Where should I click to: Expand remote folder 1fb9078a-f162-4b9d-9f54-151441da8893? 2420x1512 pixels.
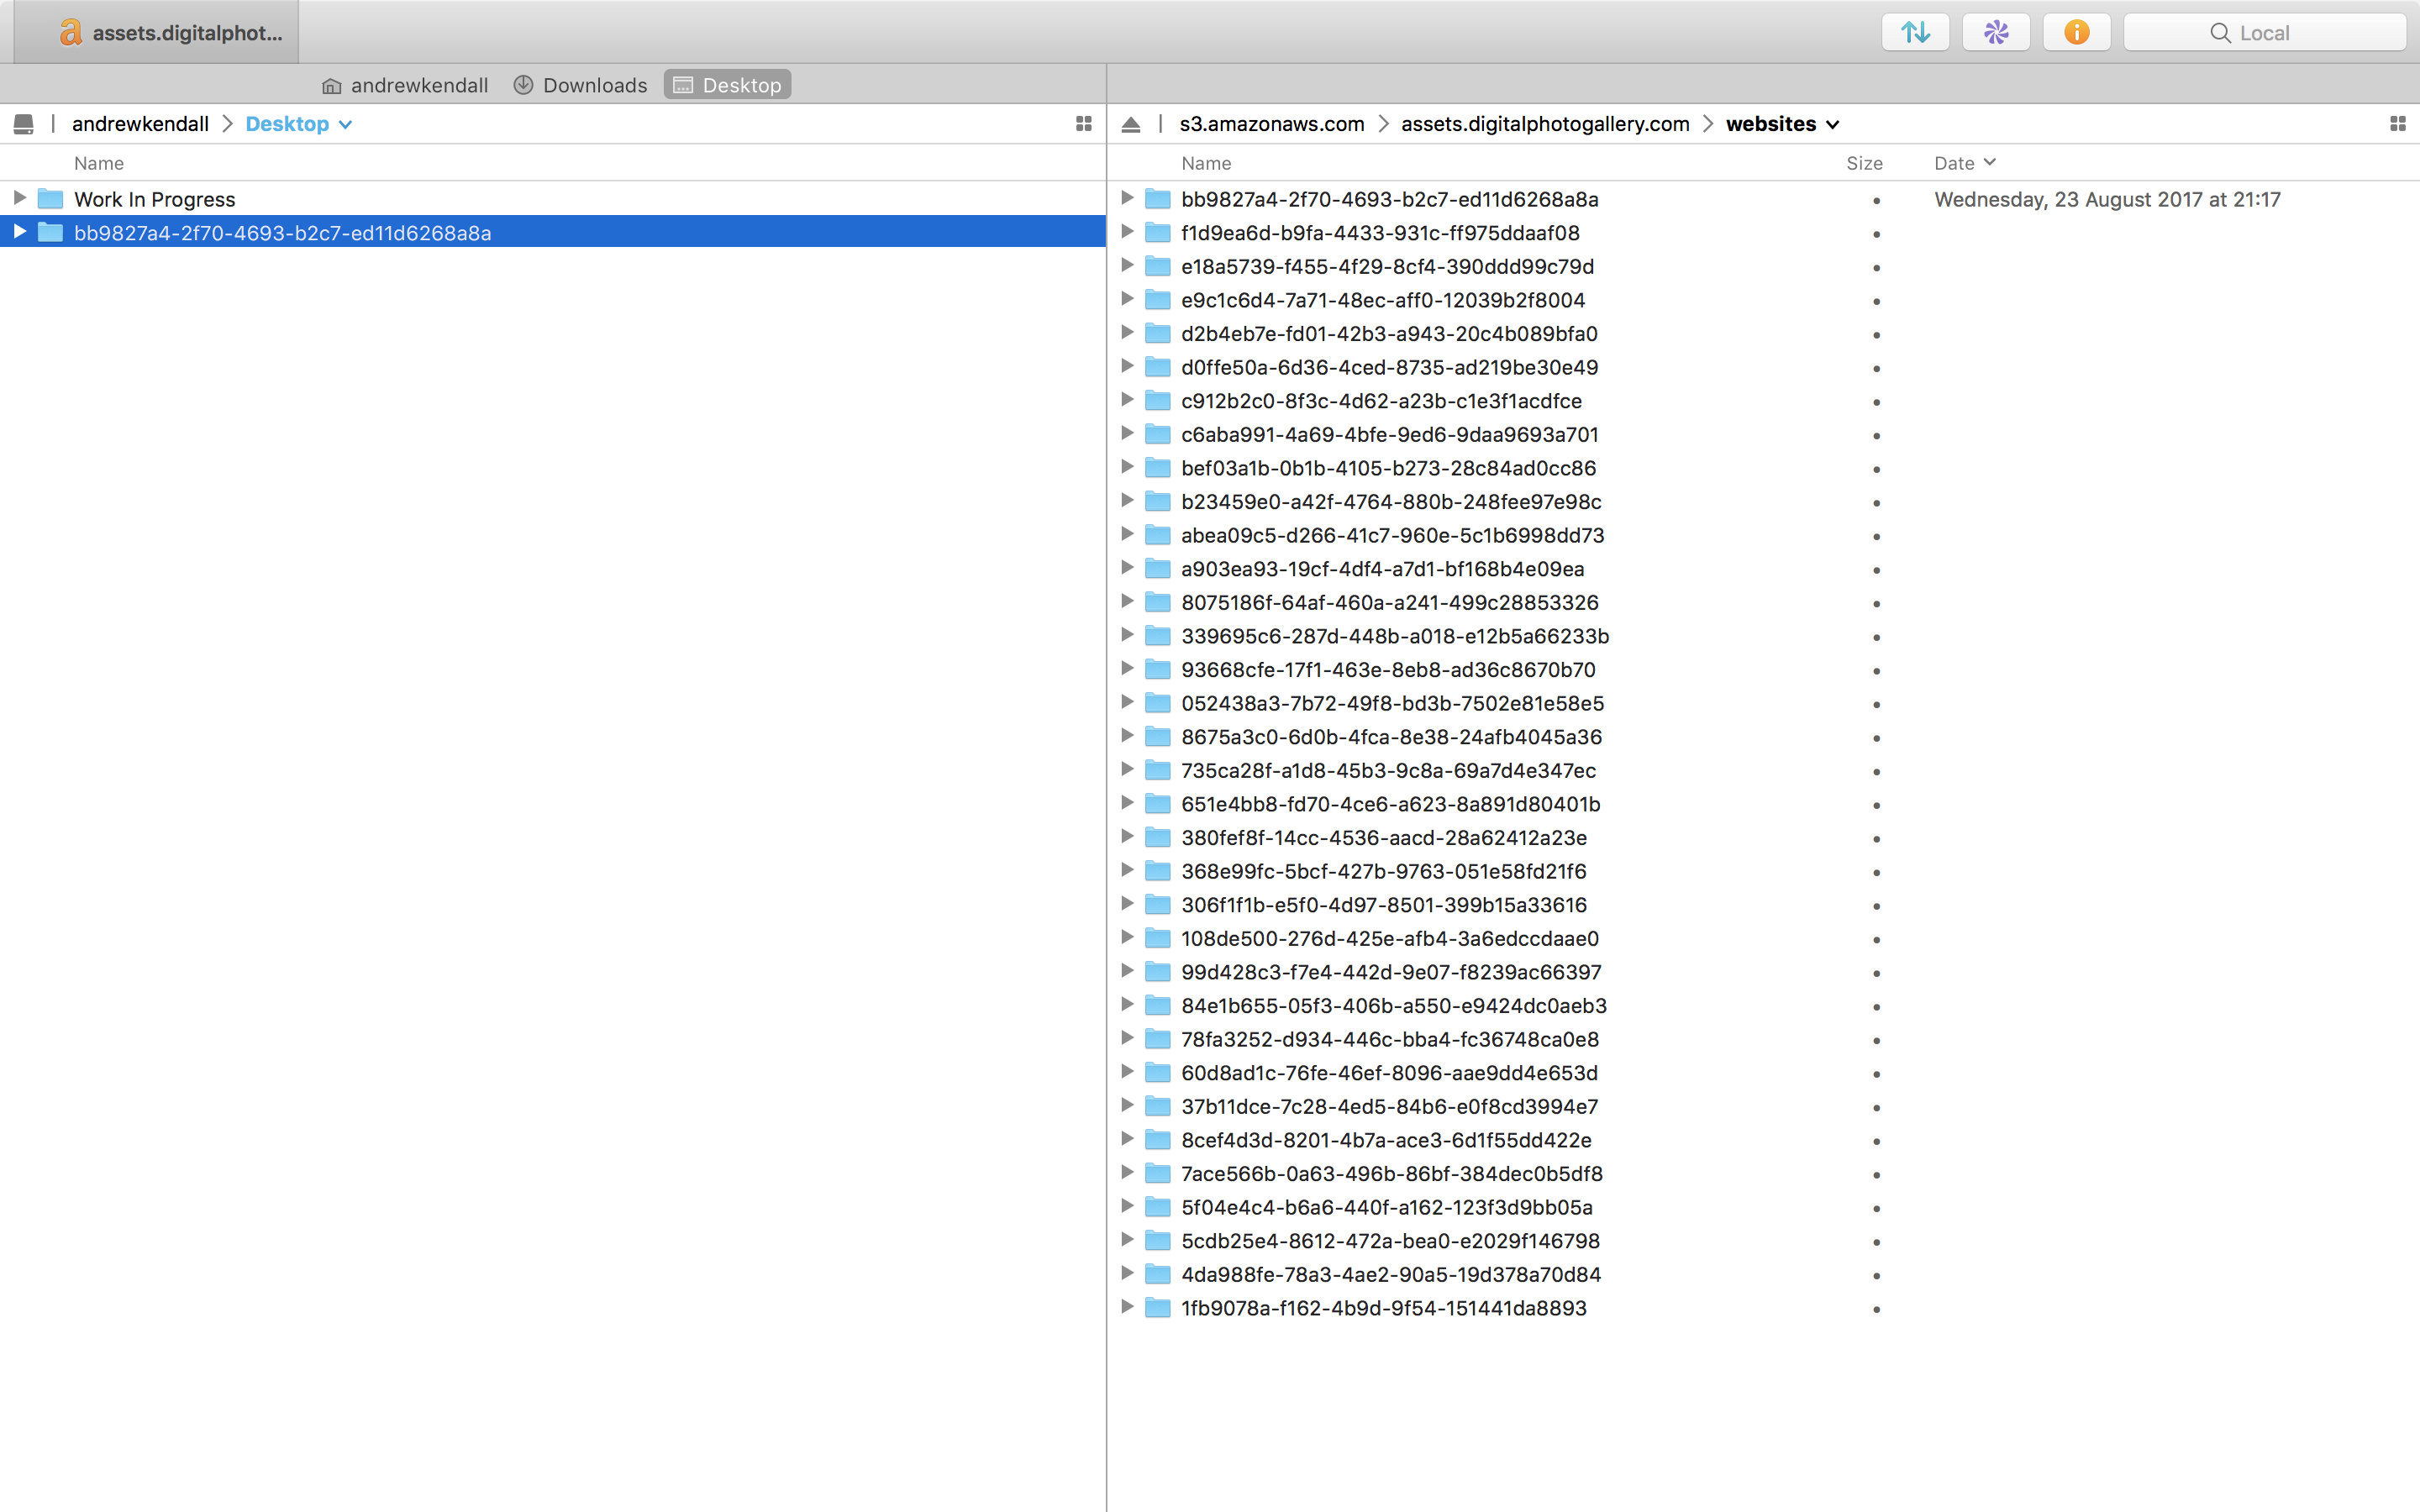click(1126, 1307)
